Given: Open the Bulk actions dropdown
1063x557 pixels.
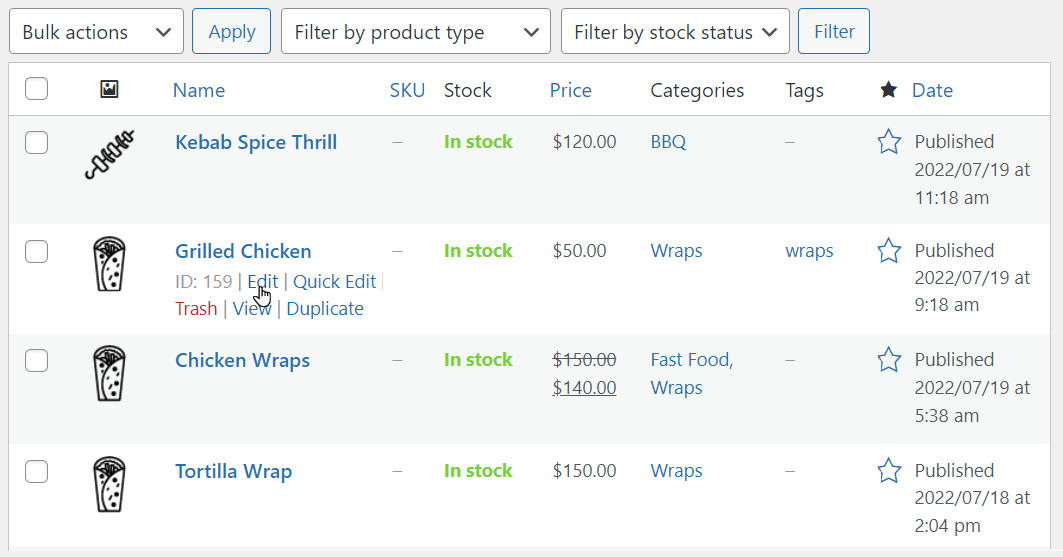Looking at the screenshot, I should click(x=96, y=31).
